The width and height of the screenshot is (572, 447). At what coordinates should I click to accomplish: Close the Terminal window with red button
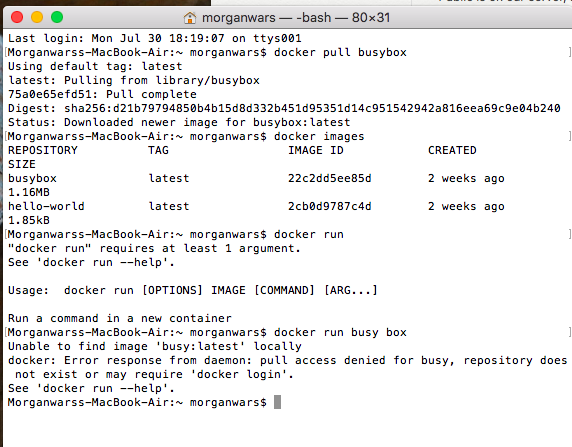17,17
